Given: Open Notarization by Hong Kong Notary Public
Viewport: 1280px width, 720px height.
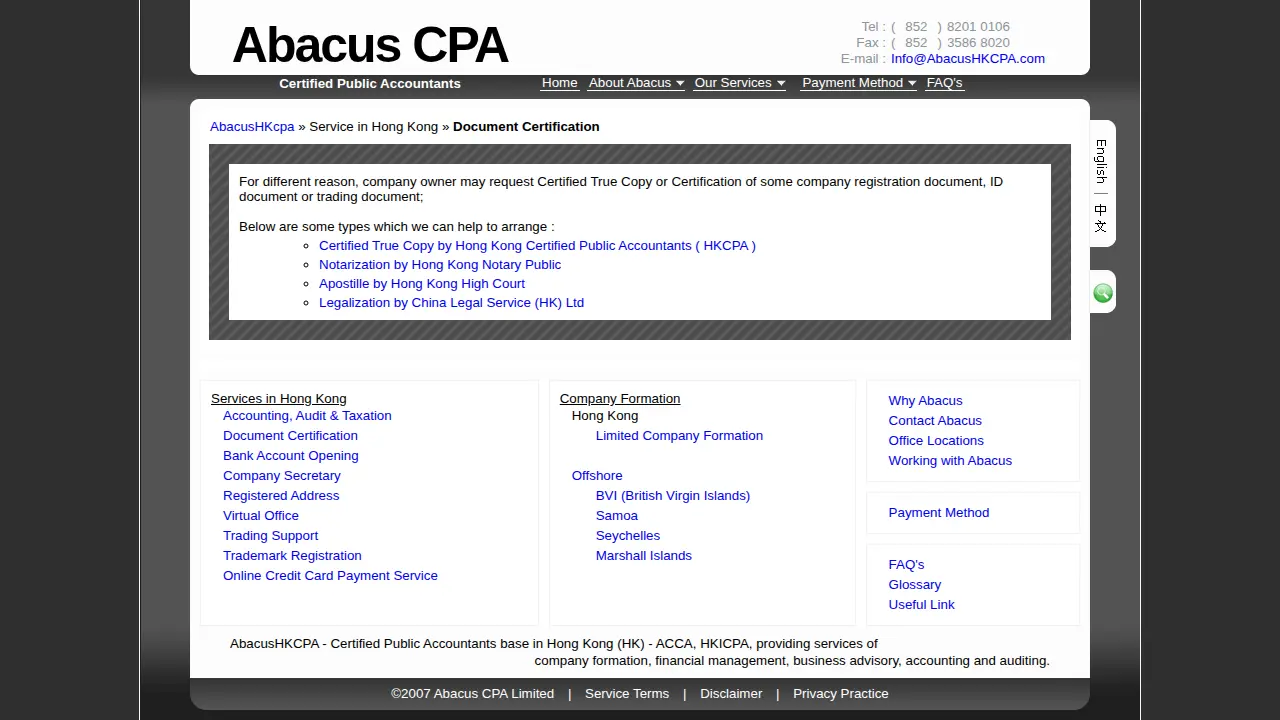Looking at the screenshot, I should (x=440, y=264).
